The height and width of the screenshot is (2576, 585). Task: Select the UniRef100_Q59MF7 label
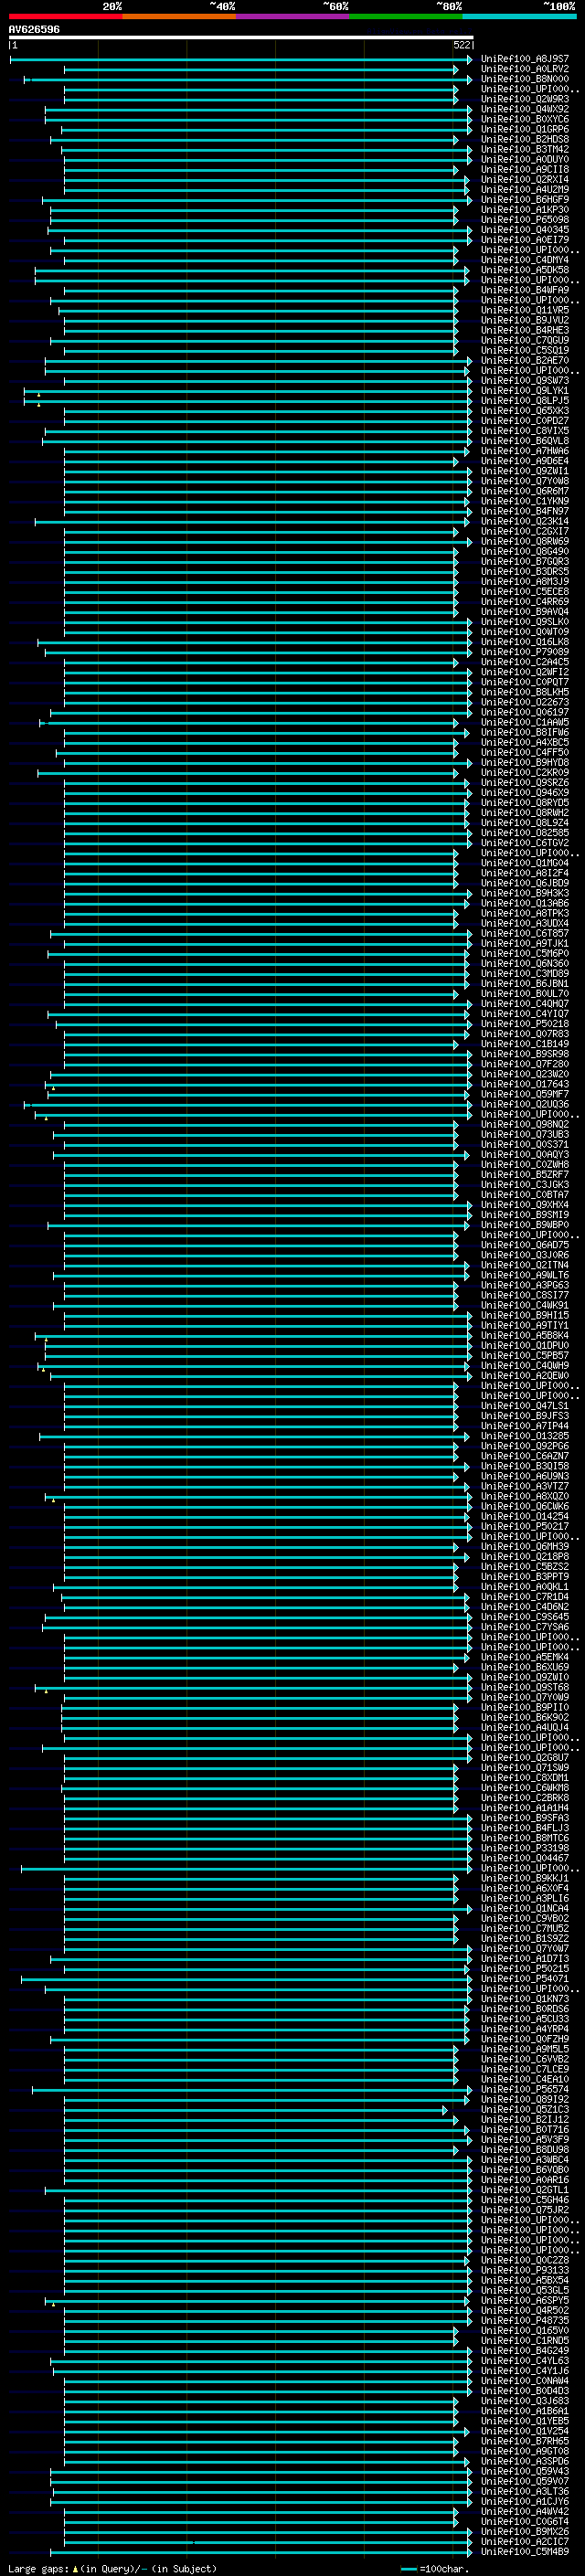(x=525, y=1094)
